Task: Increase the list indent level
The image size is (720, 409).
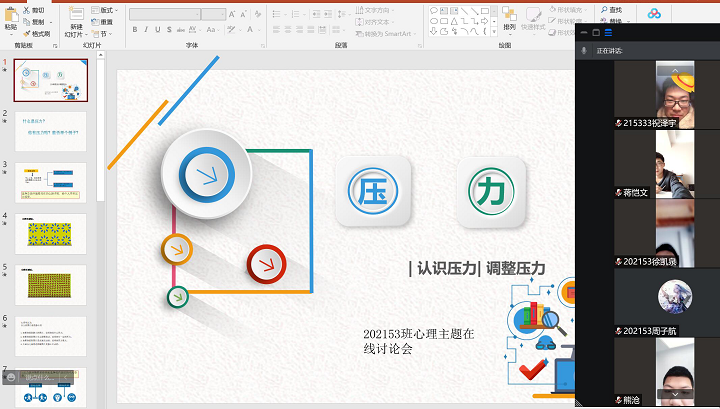Action: pos(328,14)
